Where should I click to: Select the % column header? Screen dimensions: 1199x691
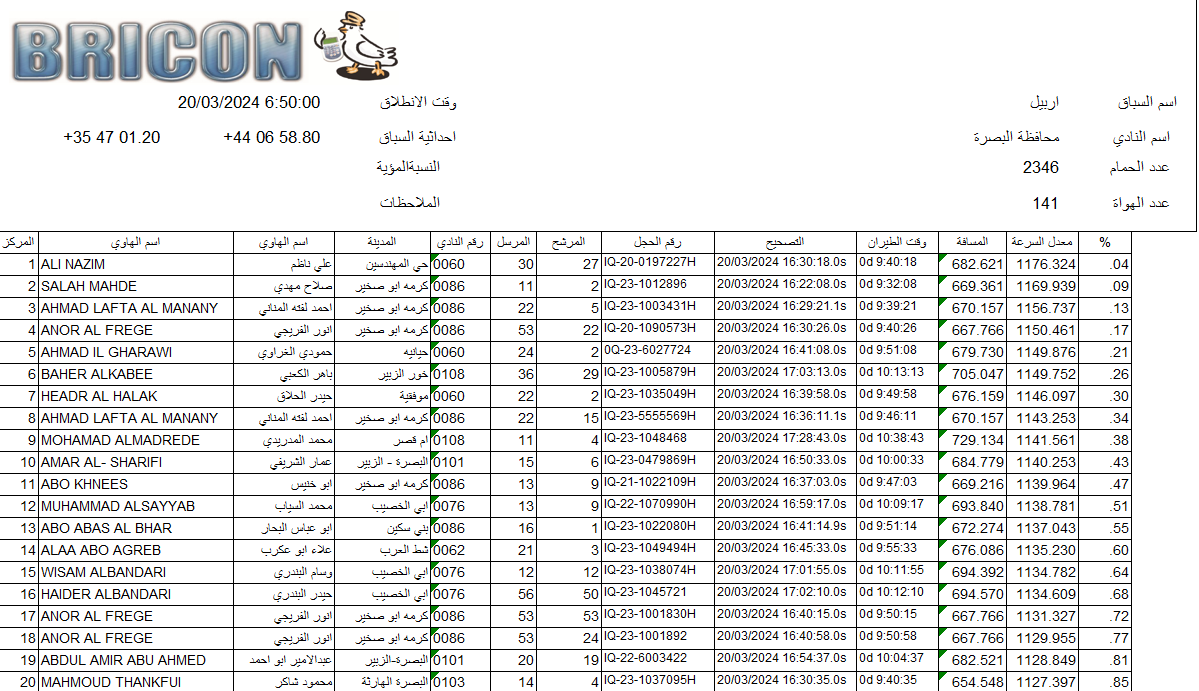point(1104,242)
